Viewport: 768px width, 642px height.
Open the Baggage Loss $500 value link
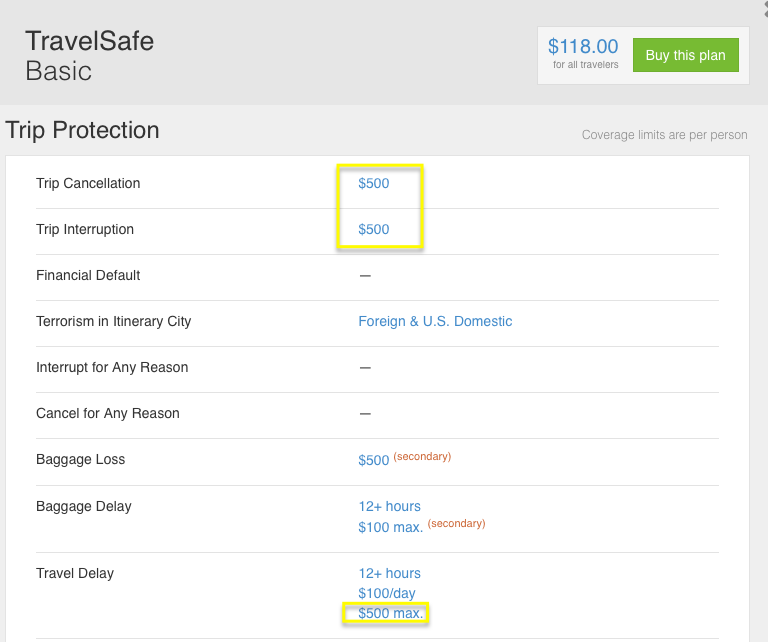374,460
